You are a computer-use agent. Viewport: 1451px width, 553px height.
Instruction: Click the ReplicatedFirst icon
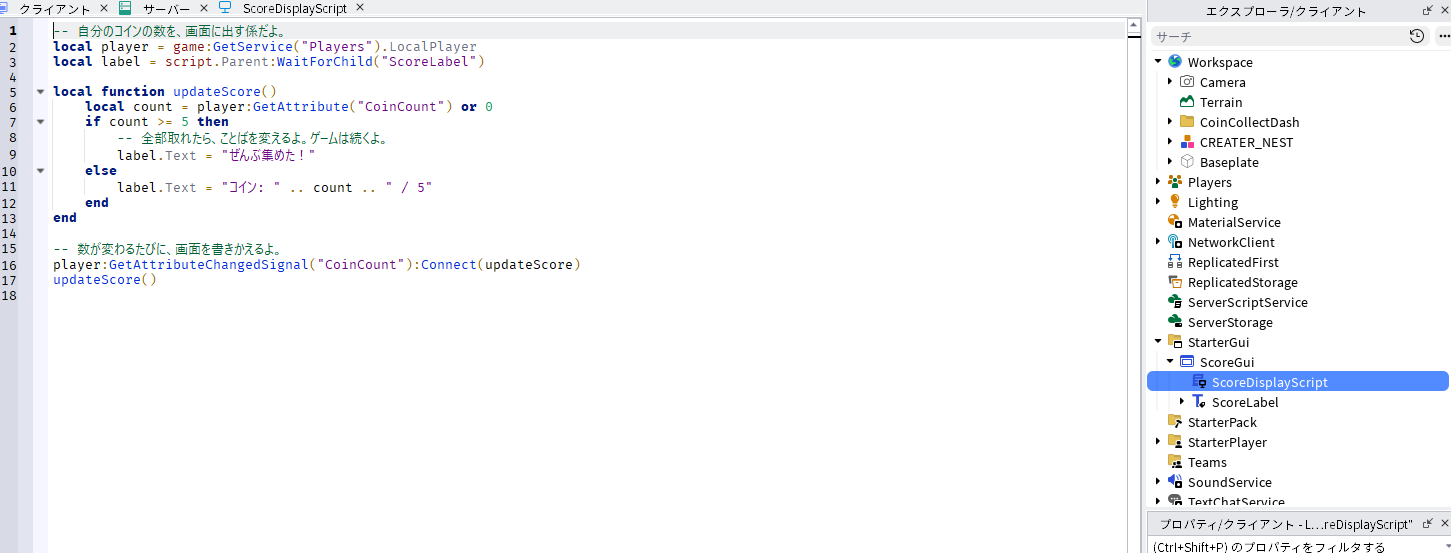coord(1174,262)
